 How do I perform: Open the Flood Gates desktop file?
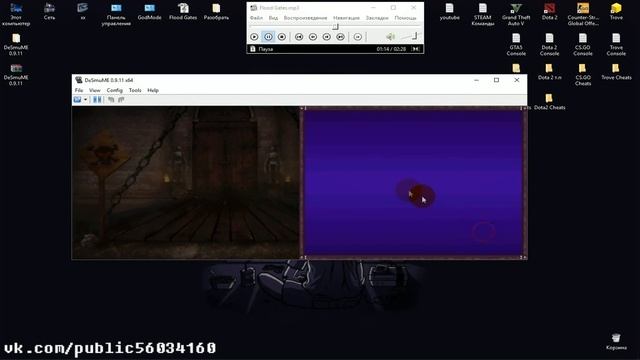click(x=183, y=11)
